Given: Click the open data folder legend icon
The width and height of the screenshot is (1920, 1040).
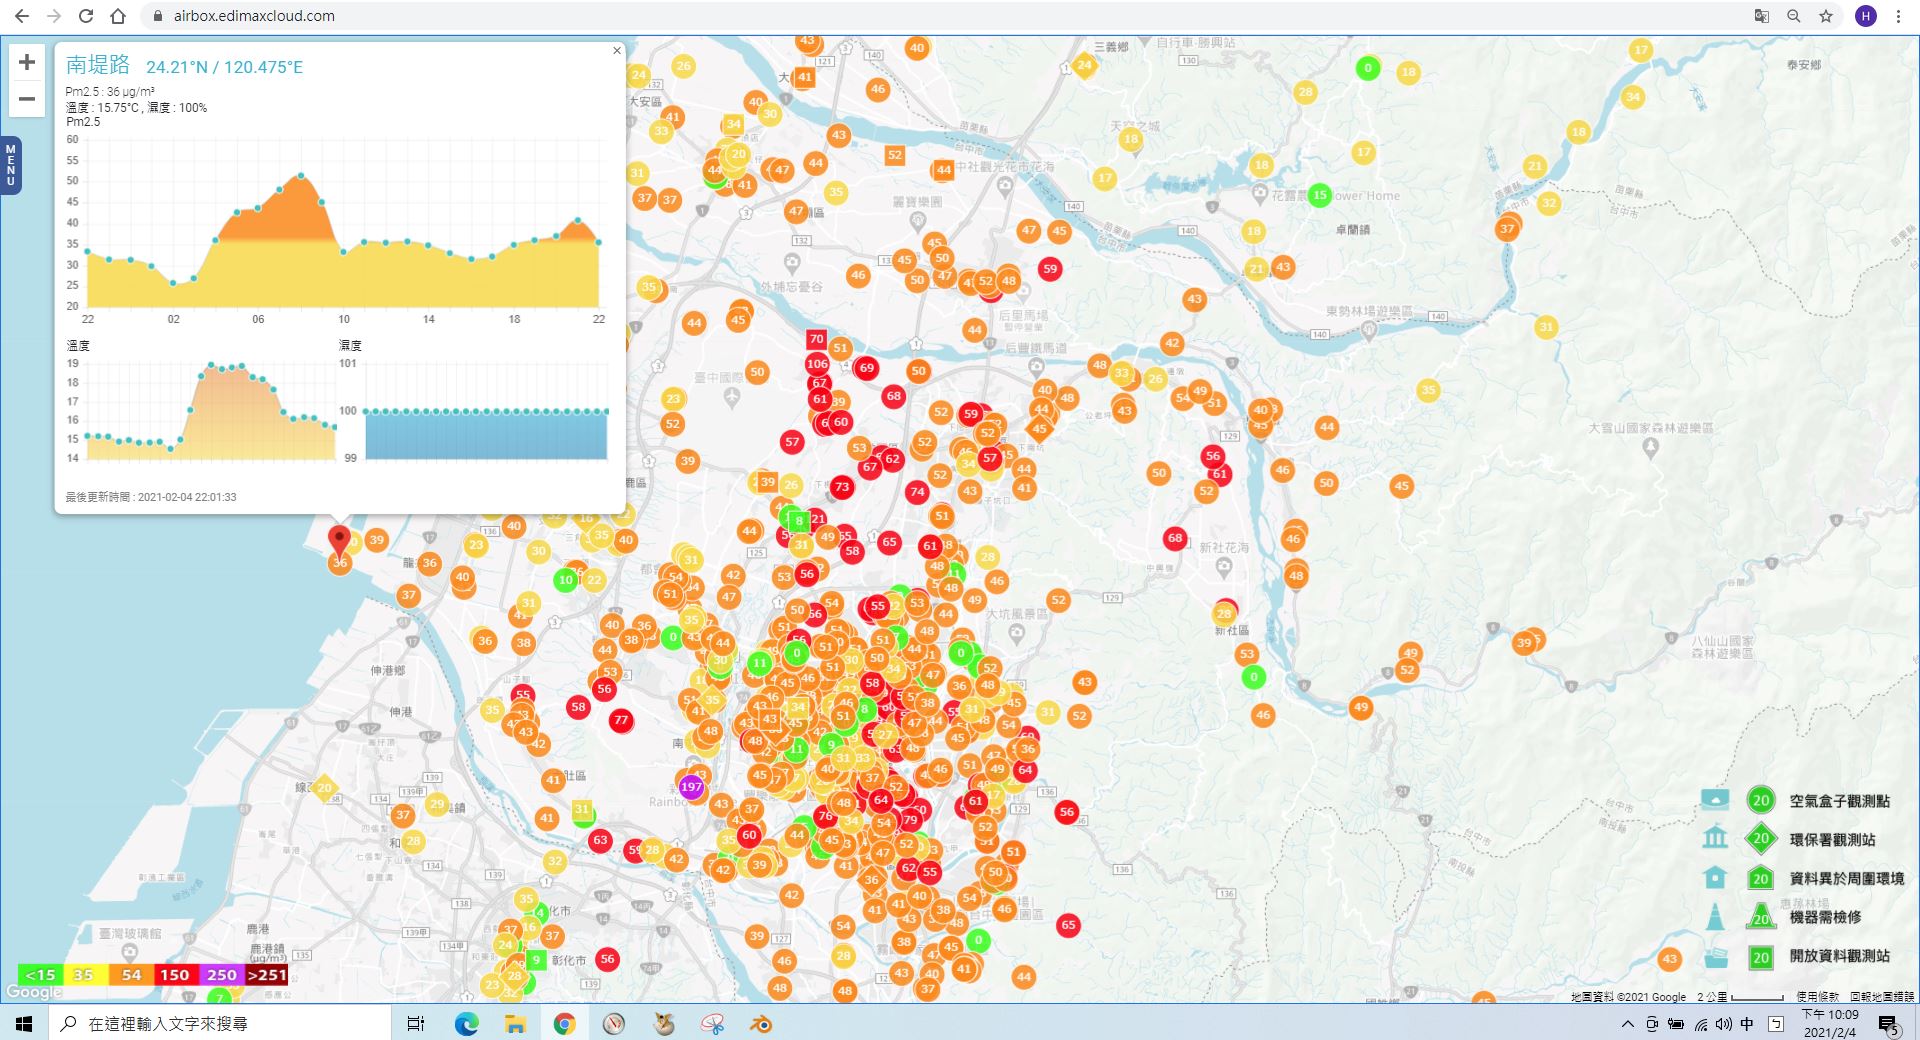Looking at the screenshot, I should coord(1715,956).
